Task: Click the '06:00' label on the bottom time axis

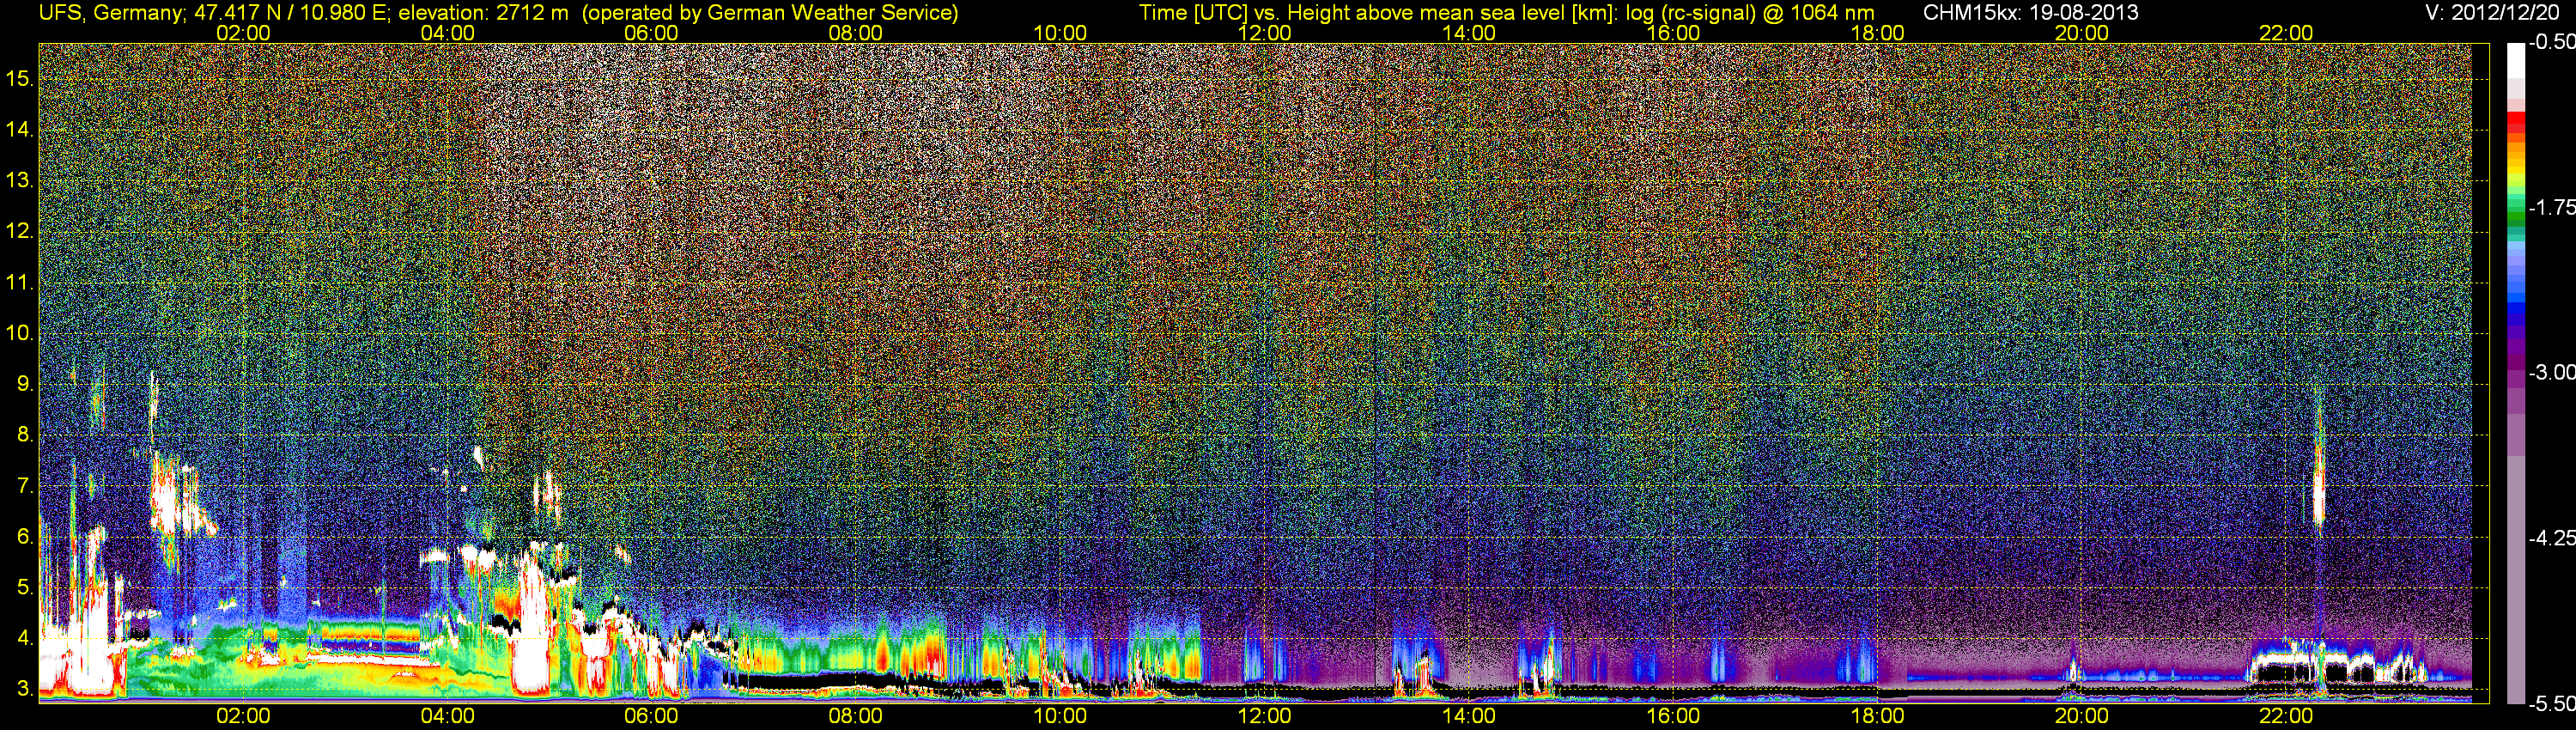Action: [651, 716]
